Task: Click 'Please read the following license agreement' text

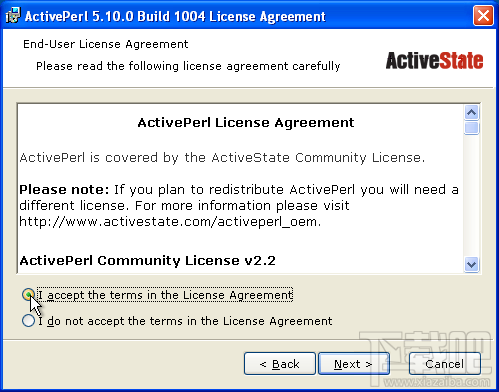Action: (x=188, y=66)
